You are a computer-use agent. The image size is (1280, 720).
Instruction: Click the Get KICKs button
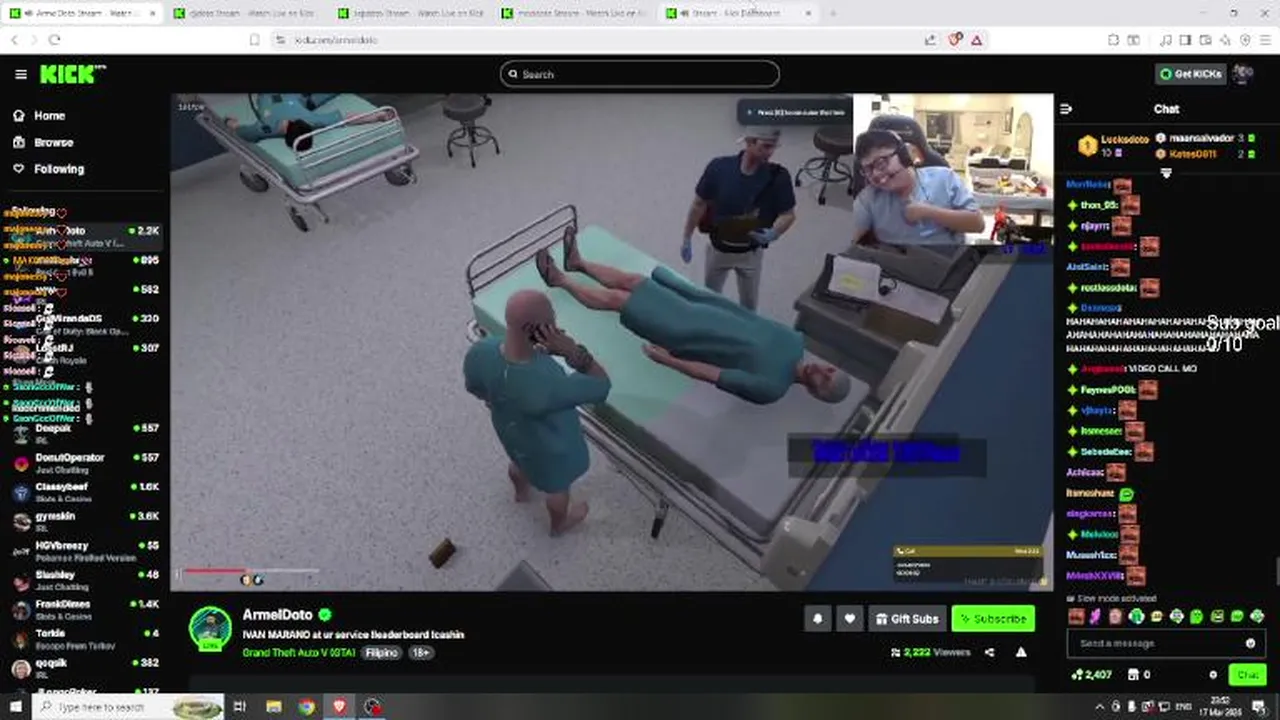click(1191, 74)
